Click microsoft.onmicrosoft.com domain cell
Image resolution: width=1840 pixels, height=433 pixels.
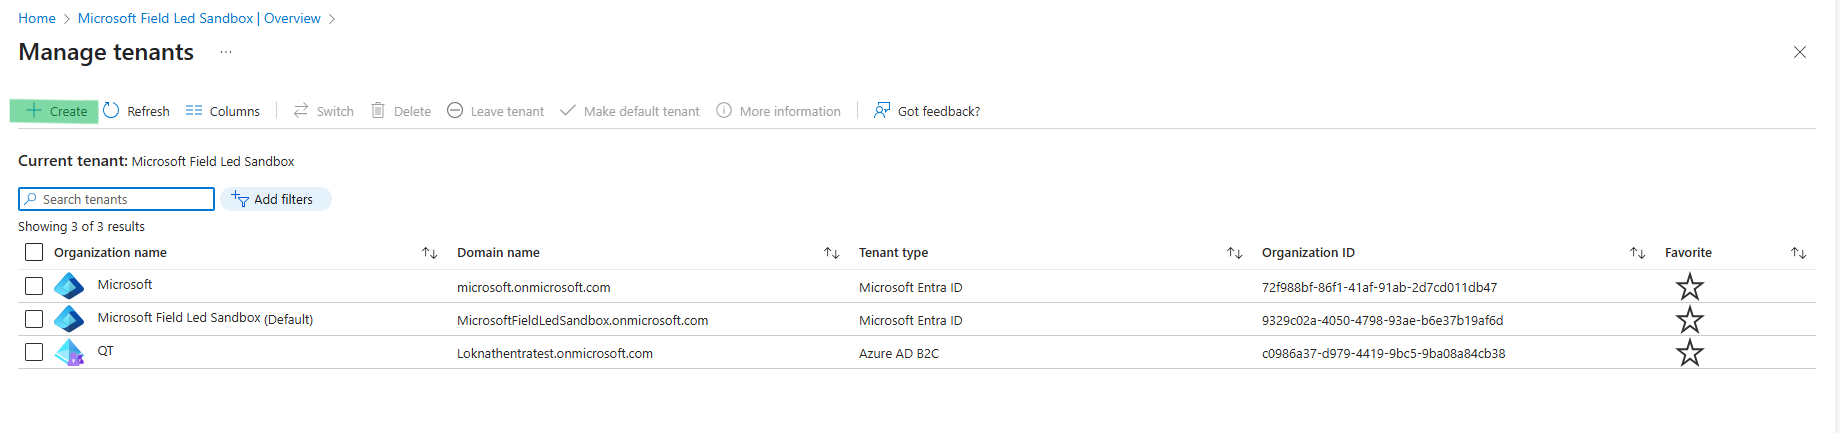tap(534, 287)
